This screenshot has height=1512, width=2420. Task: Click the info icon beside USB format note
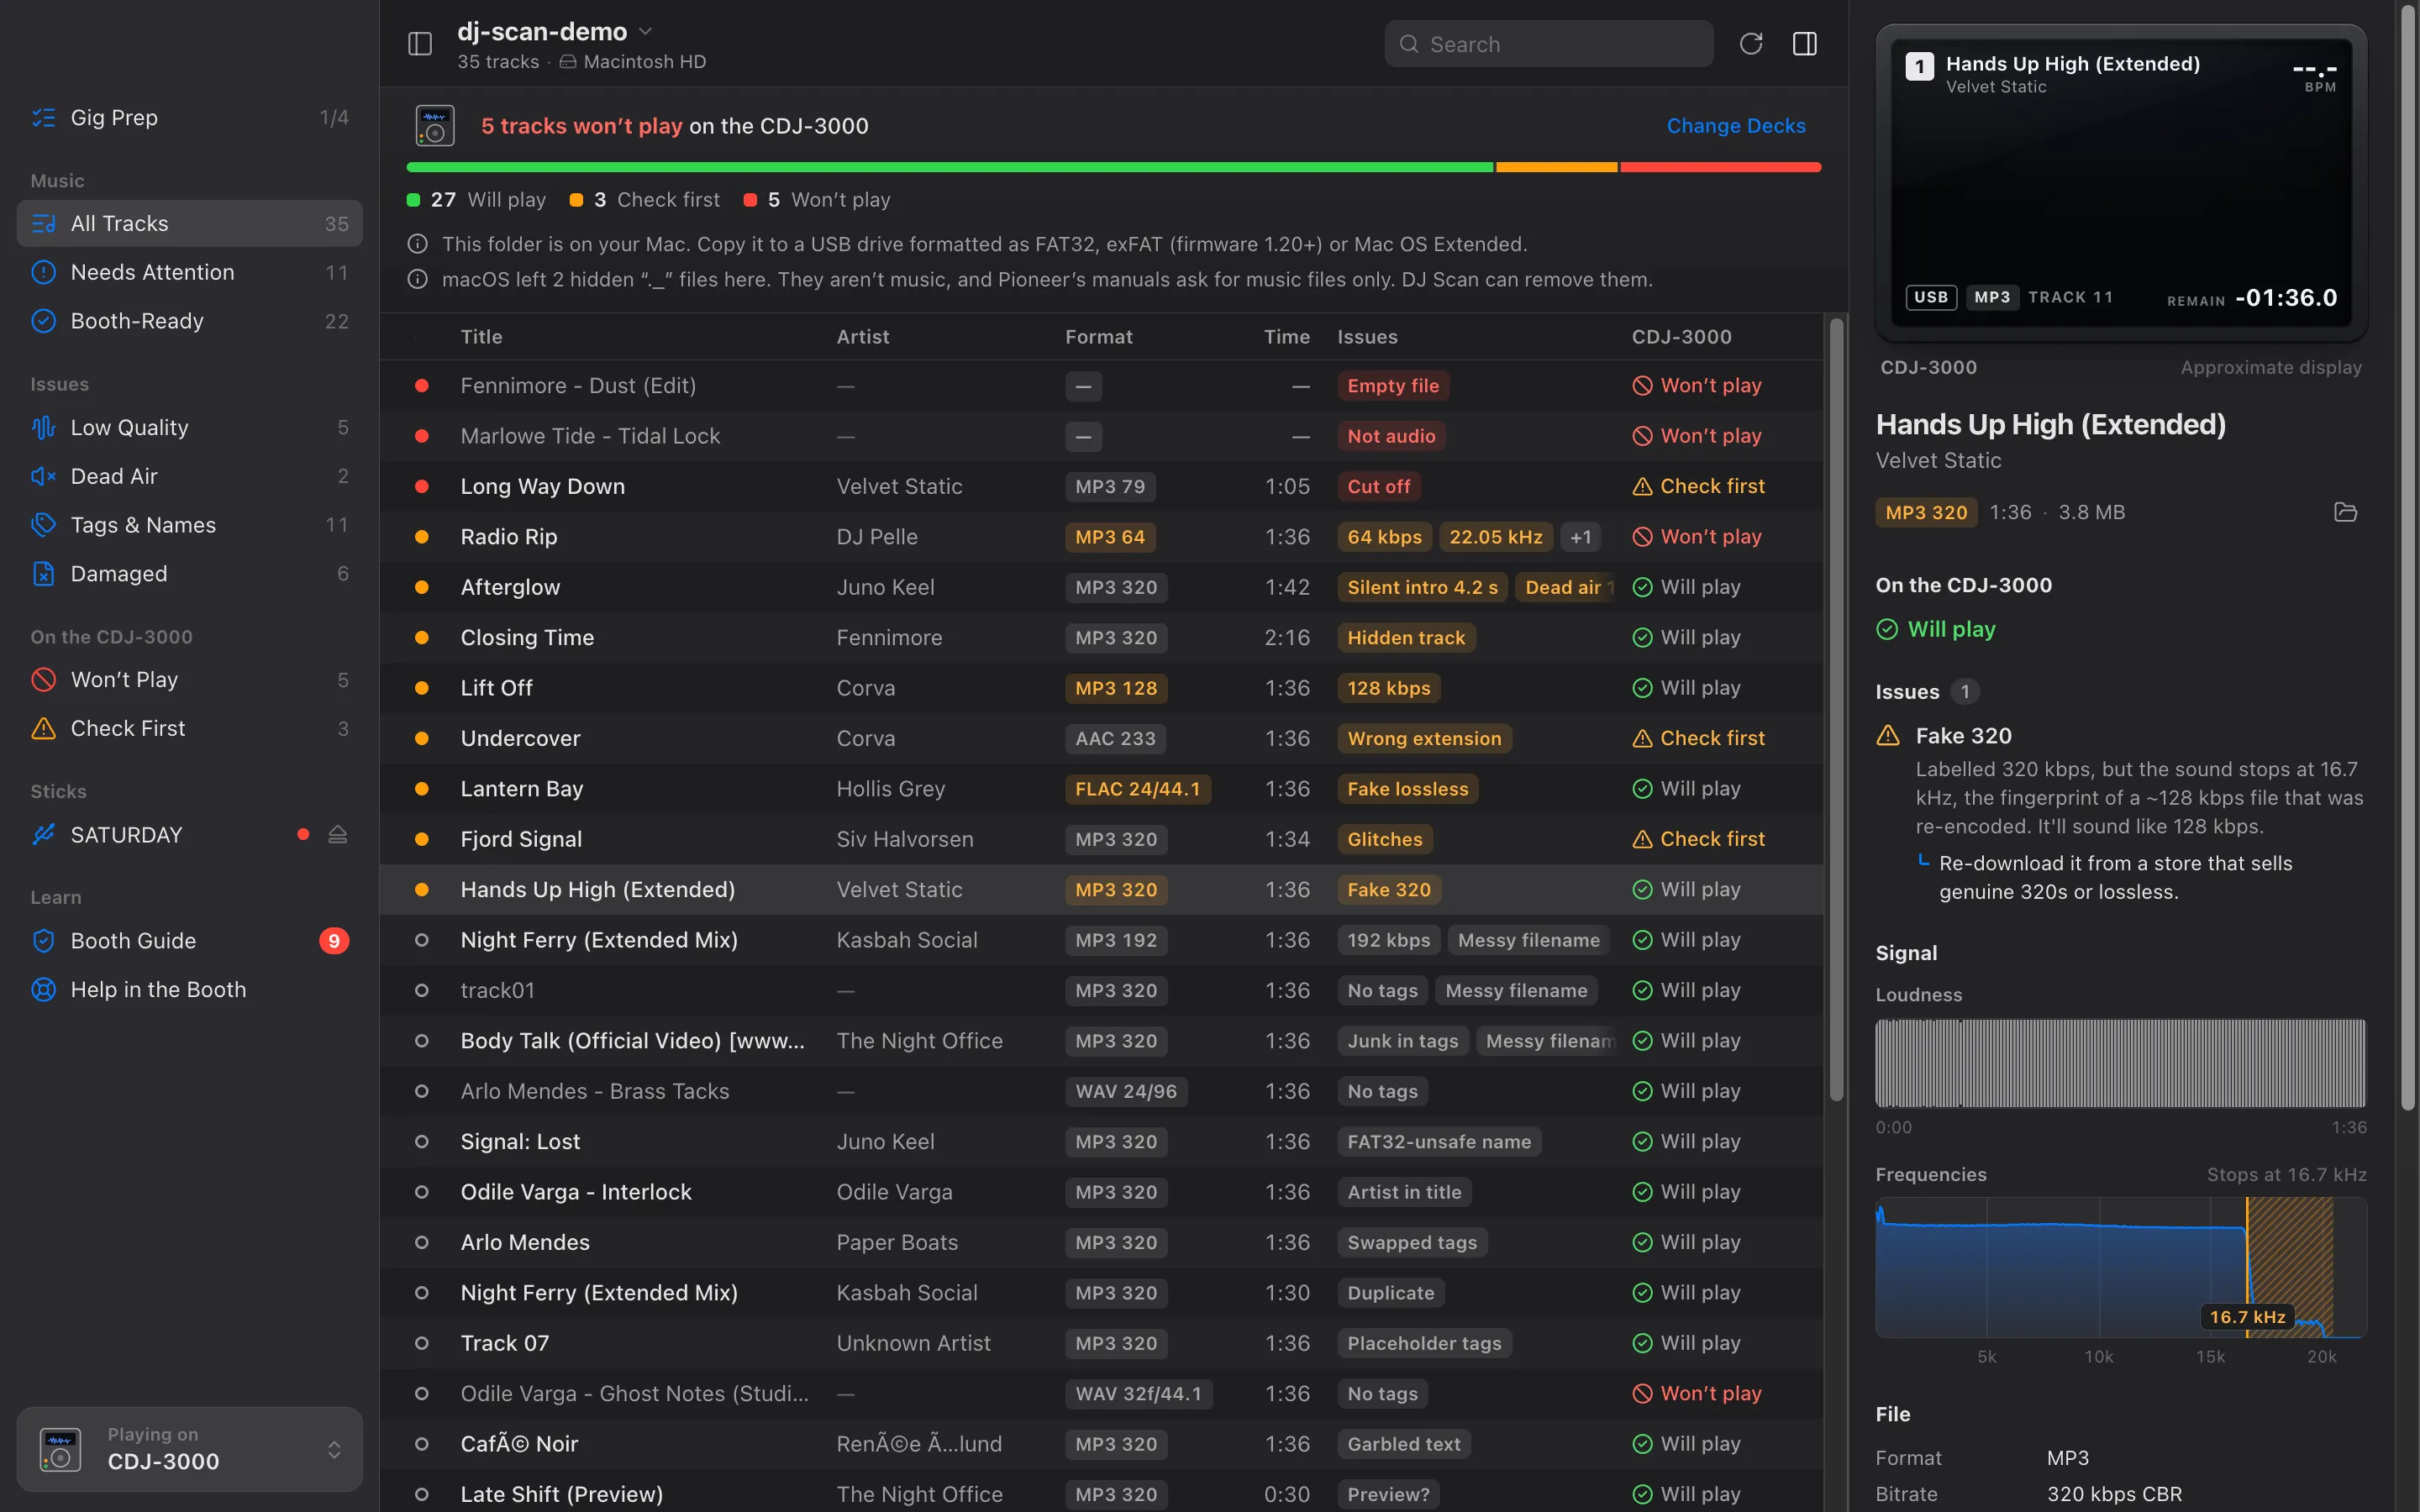pos(418,244)
